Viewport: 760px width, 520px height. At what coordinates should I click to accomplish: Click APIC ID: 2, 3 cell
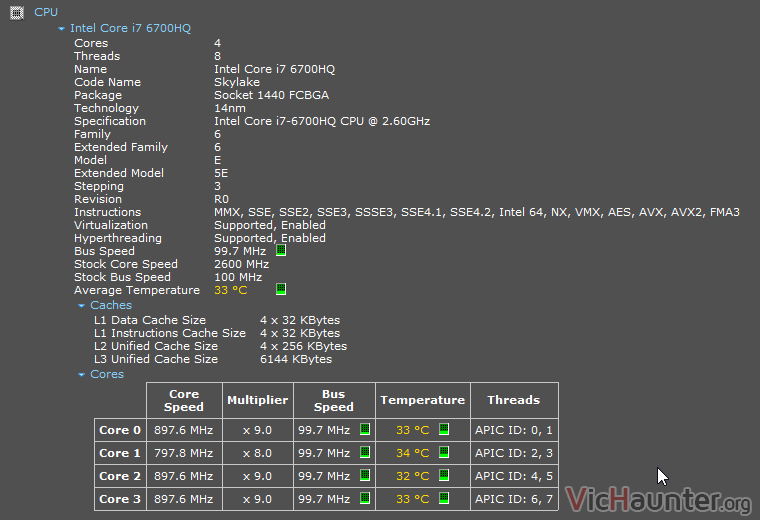coord(514,453)
